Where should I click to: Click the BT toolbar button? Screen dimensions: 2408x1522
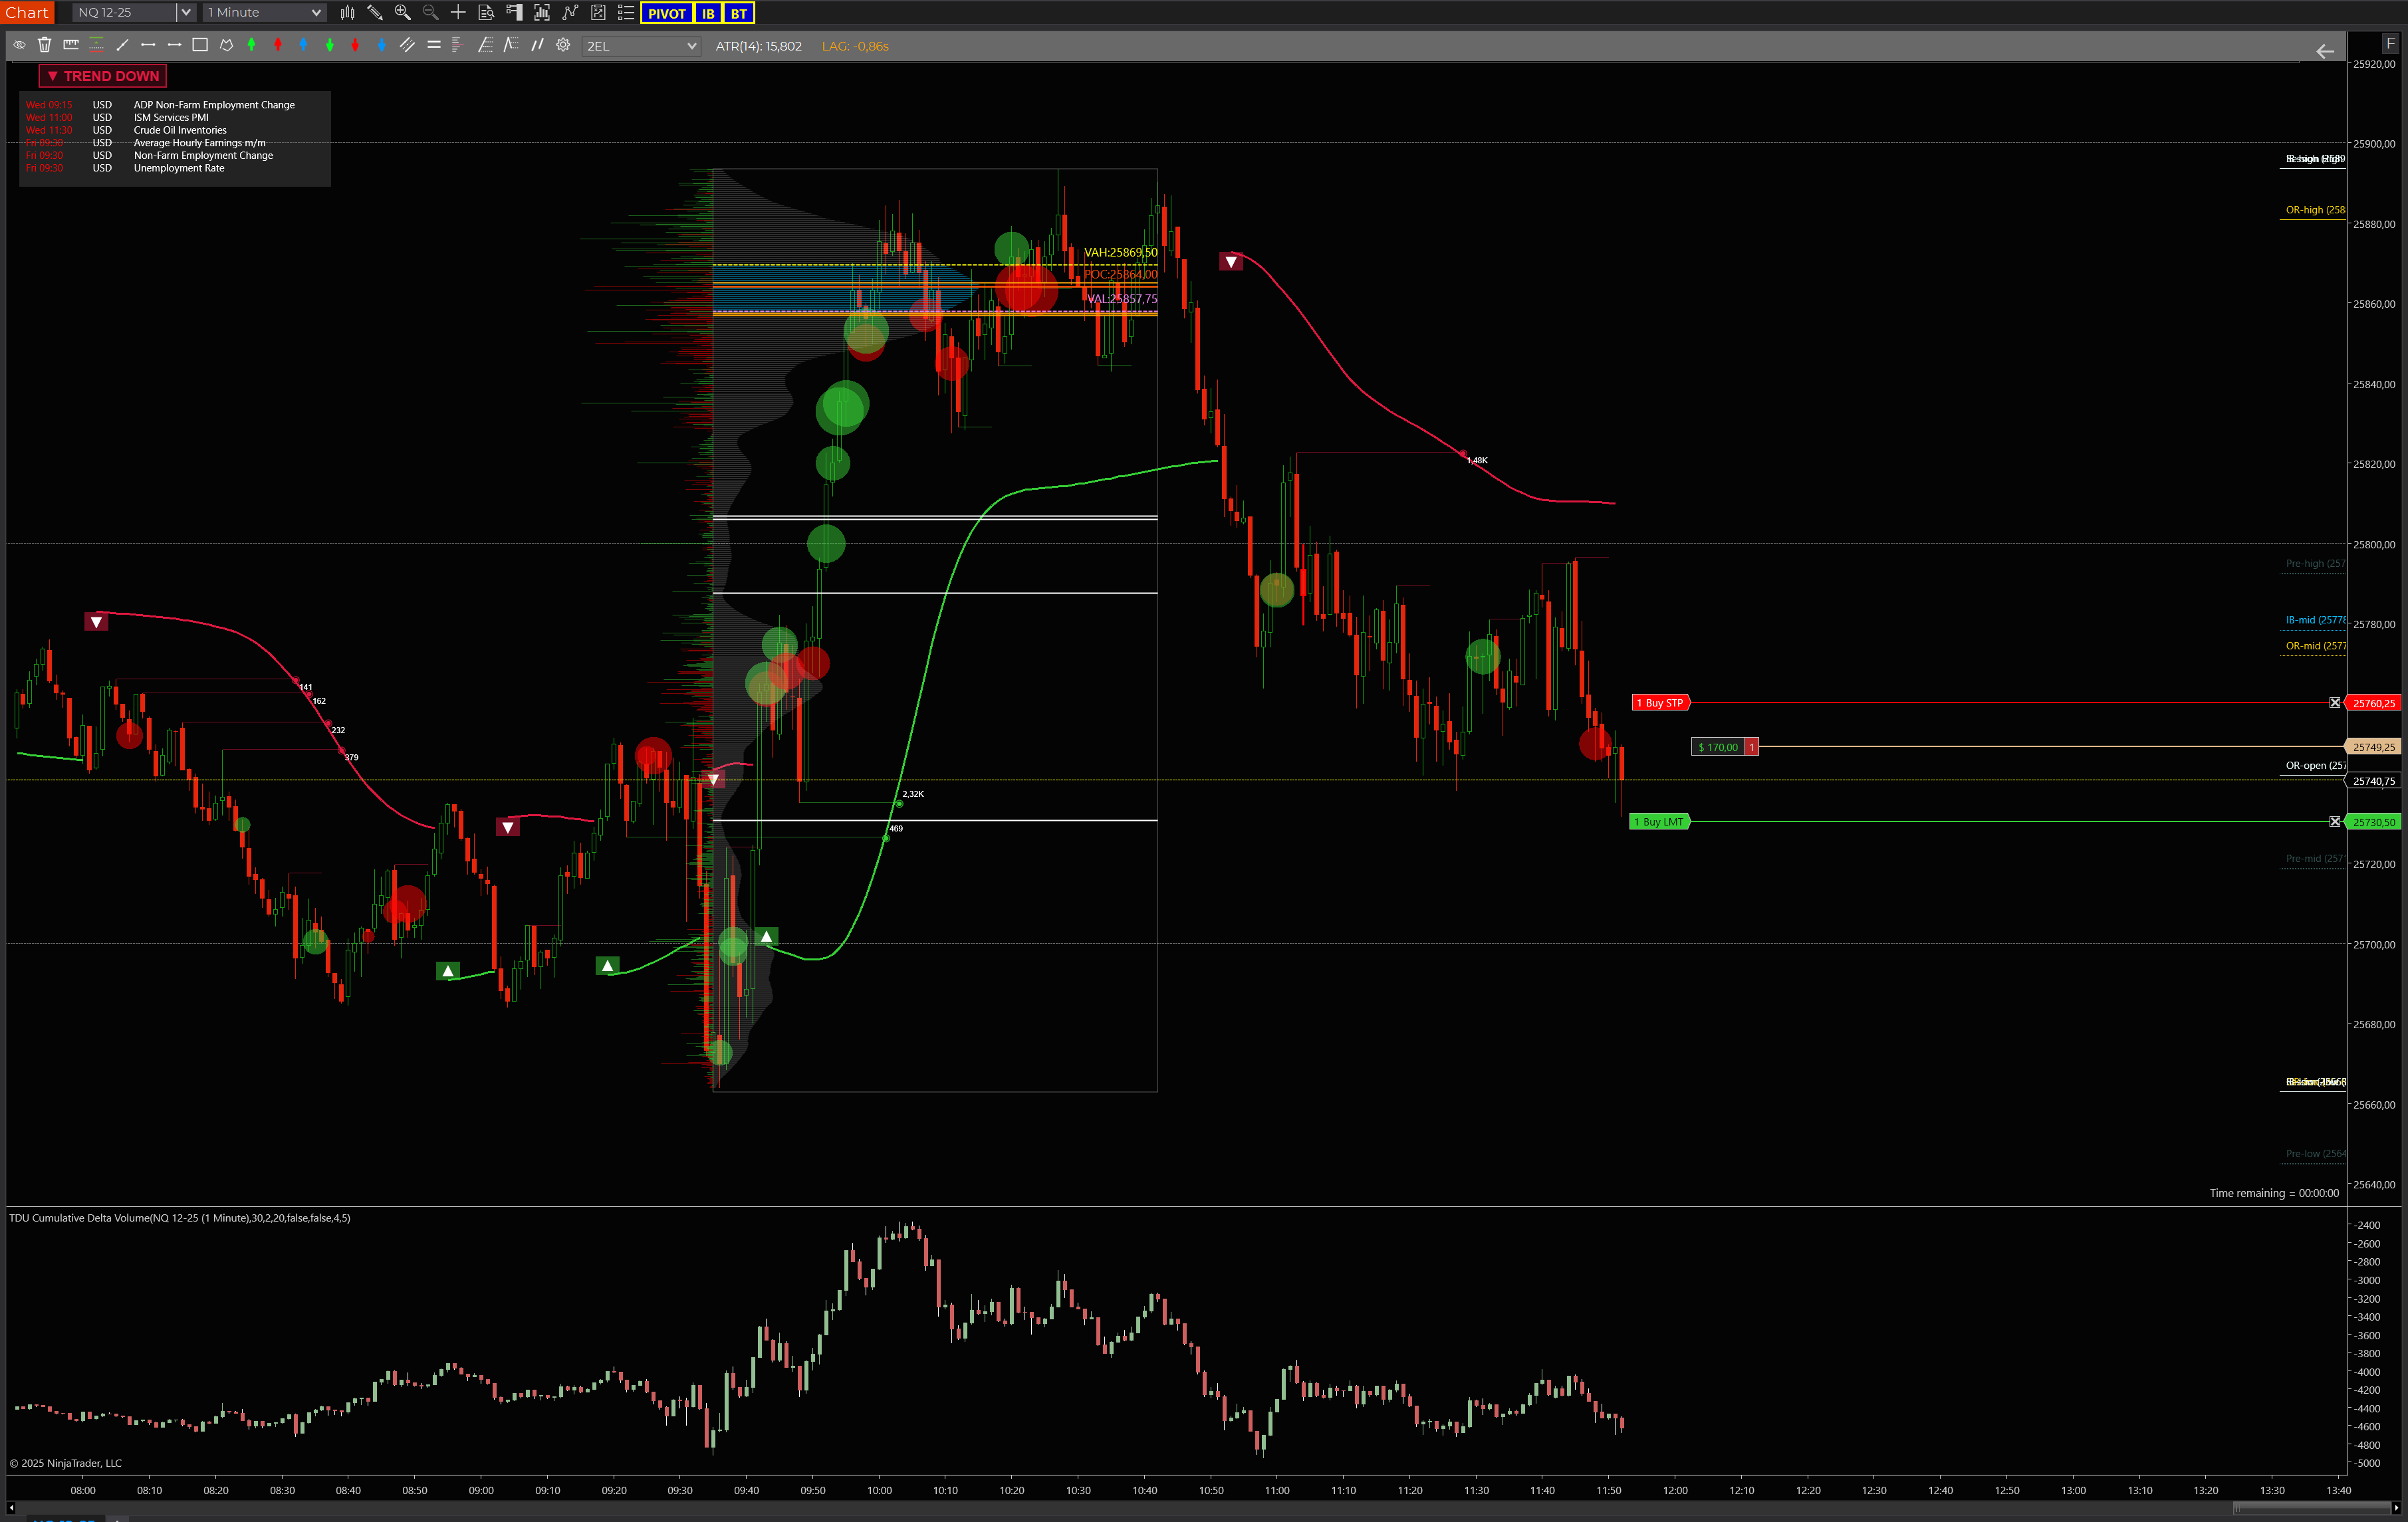point(739,13)
